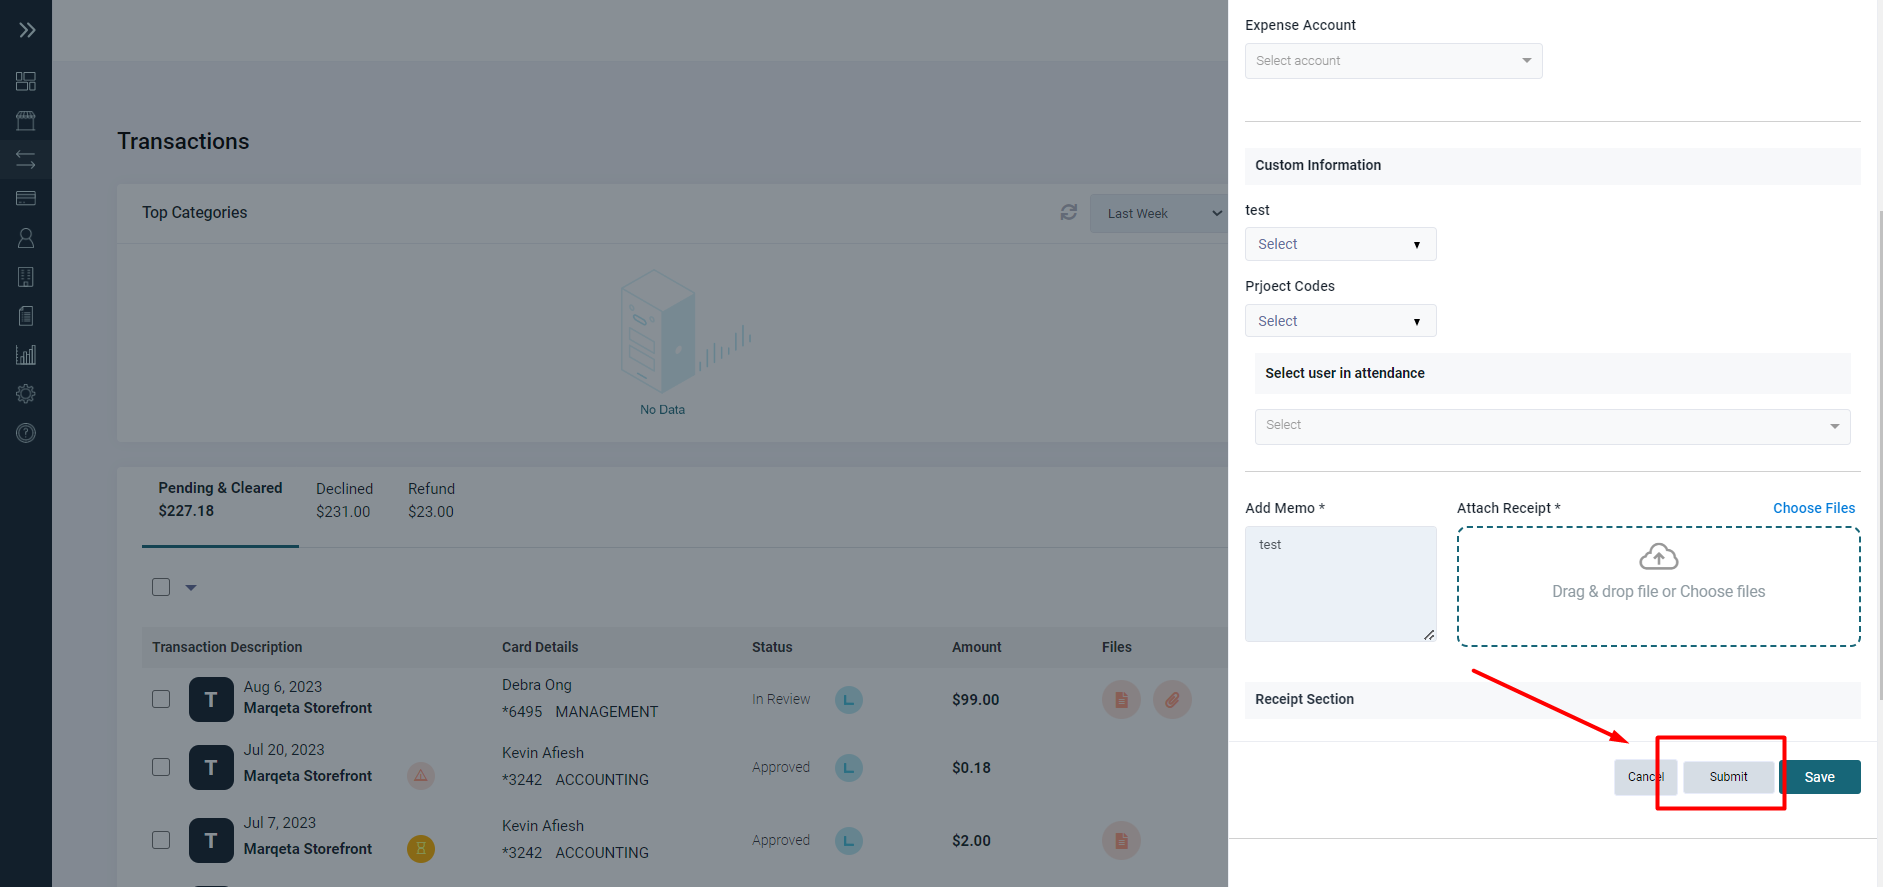Click the Top Categories heading

click(x=194, y=212)
